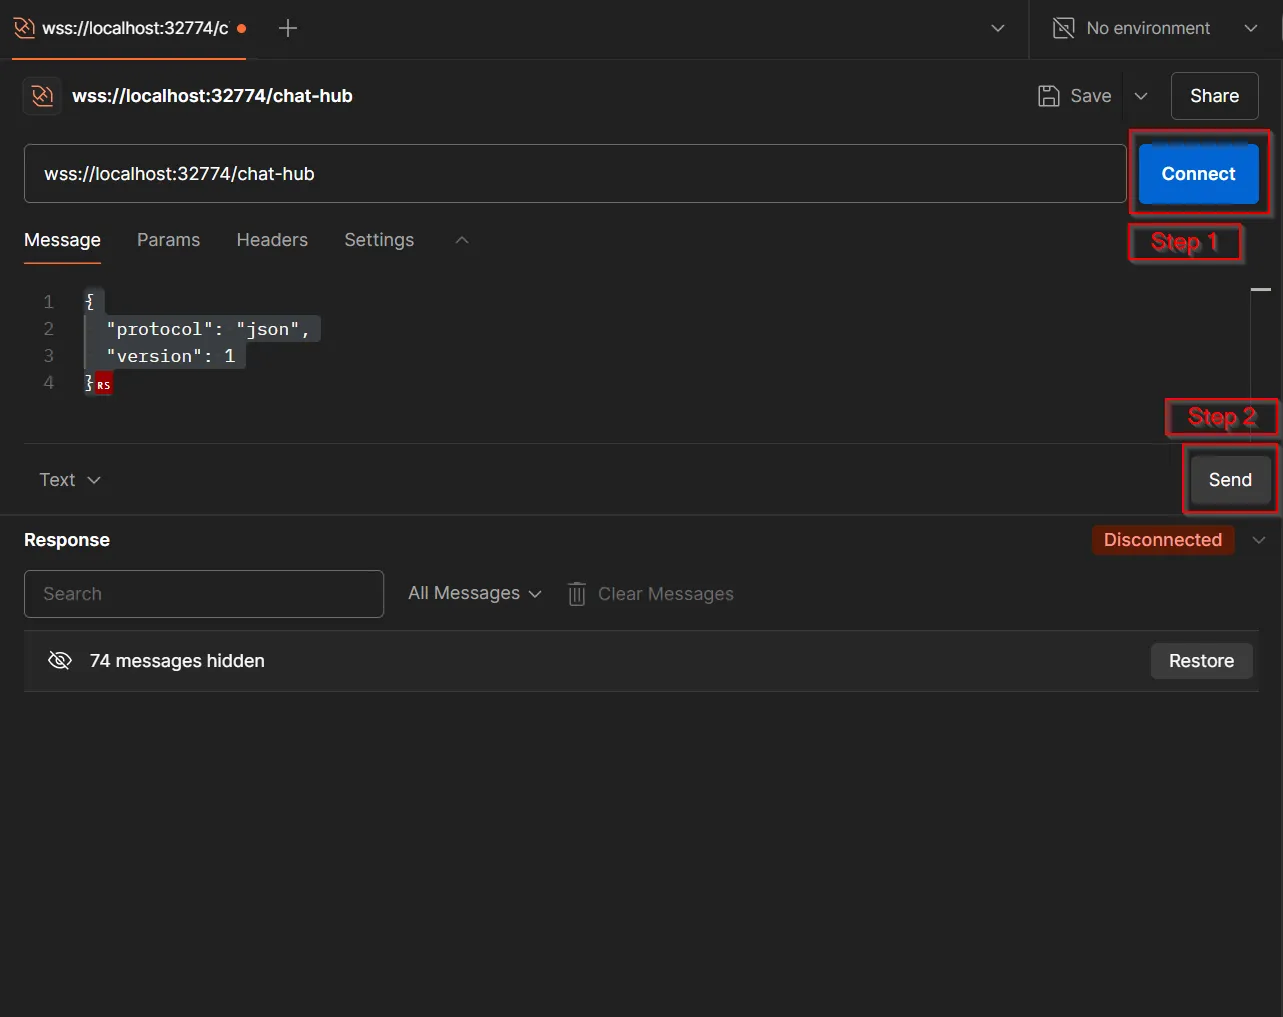Click the RS marker in message editor

click(x=104, y=385)
